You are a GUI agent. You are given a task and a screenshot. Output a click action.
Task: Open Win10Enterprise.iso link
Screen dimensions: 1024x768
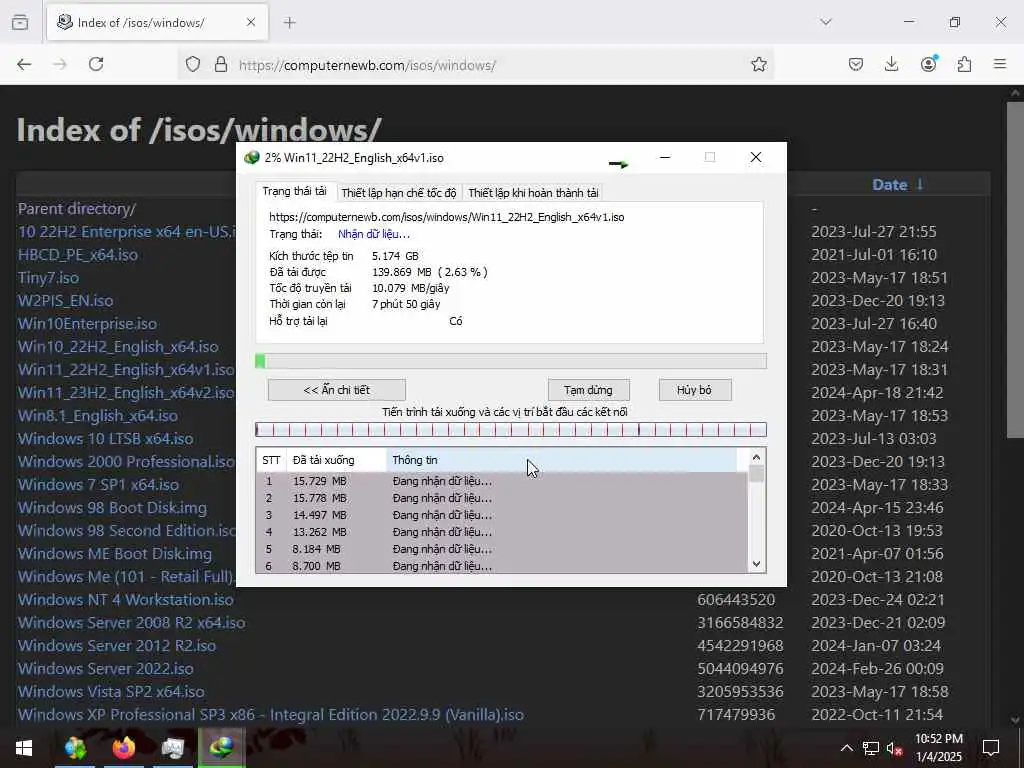[88, 324]
